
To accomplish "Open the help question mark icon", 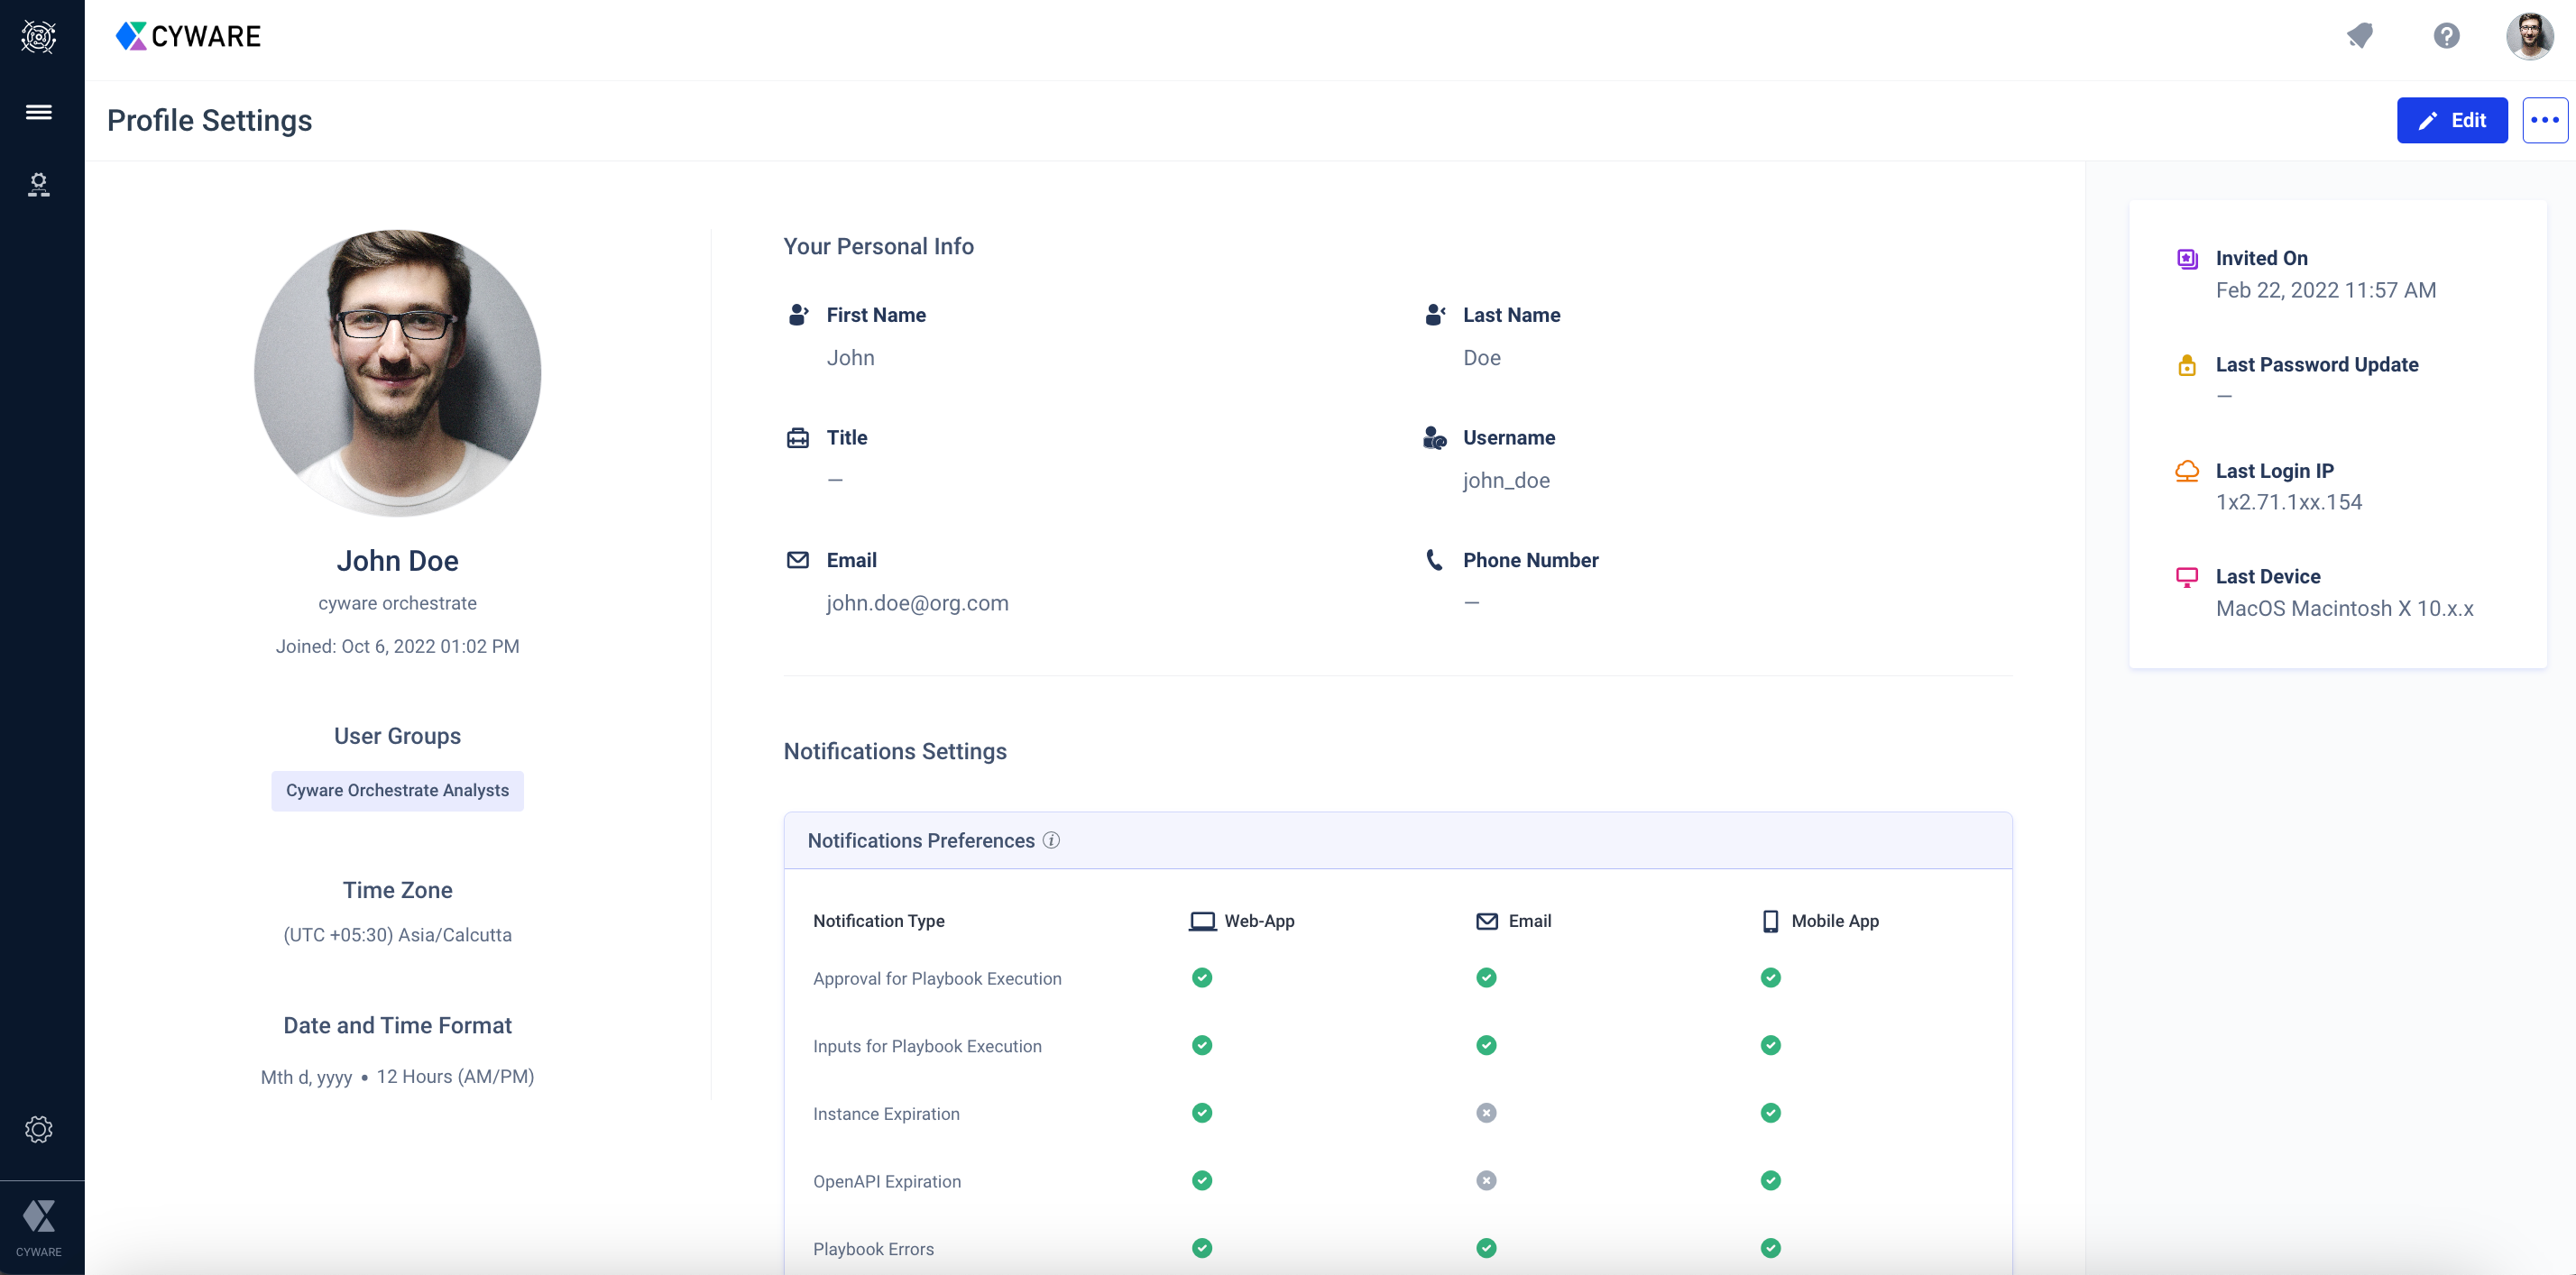I will pos(2446,36).
